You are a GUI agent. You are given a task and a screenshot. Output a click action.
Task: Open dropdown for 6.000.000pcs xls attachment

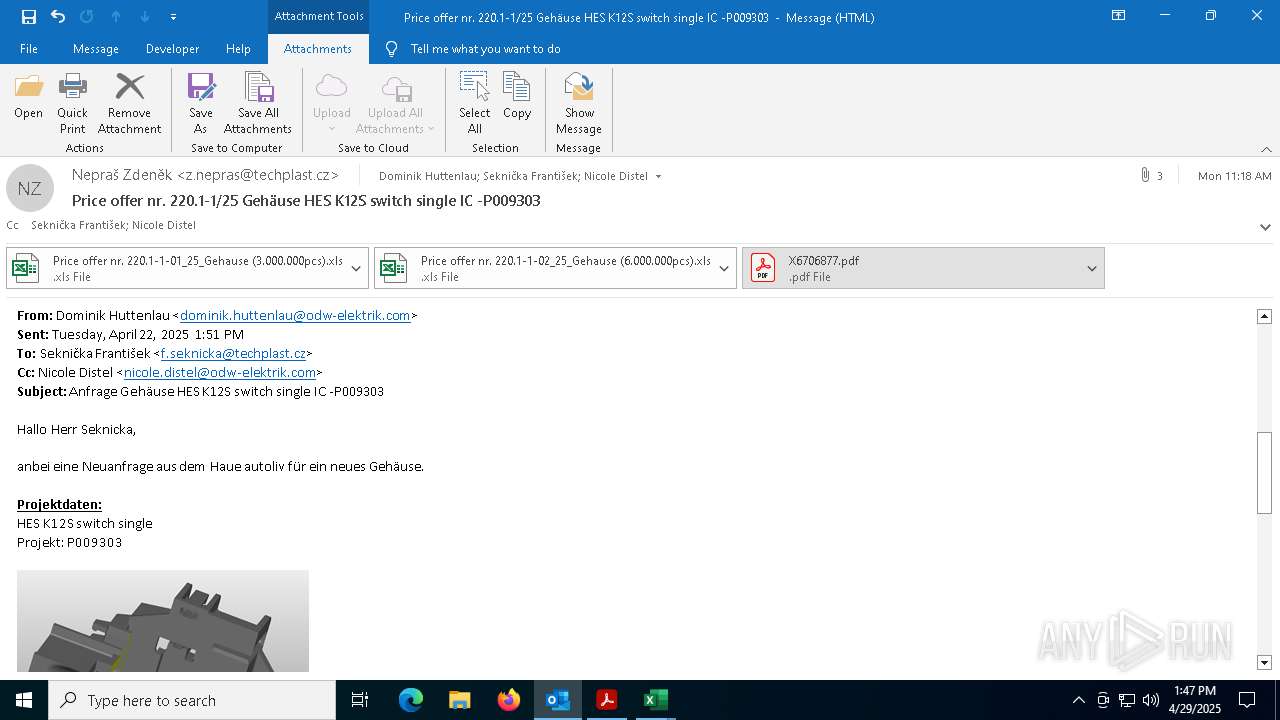pyautogui.click(x=724, y=268)
